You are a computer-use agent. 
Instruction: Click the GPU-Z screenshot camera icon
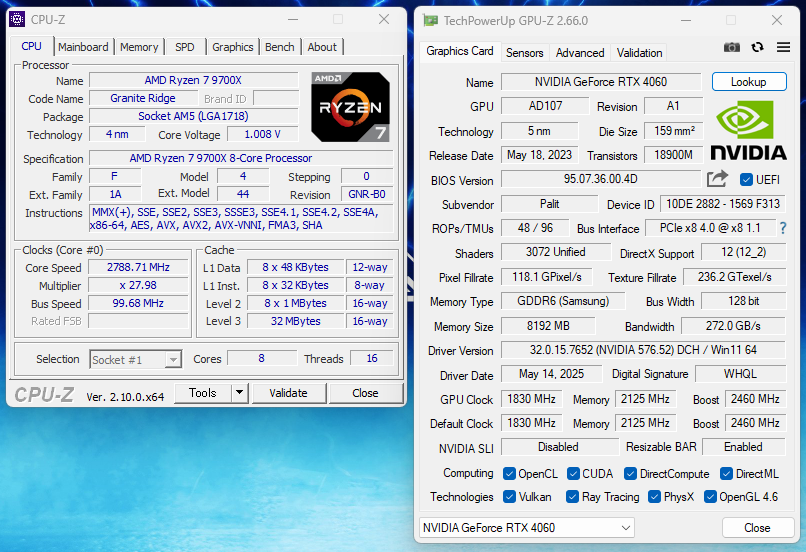pos(732,47)
